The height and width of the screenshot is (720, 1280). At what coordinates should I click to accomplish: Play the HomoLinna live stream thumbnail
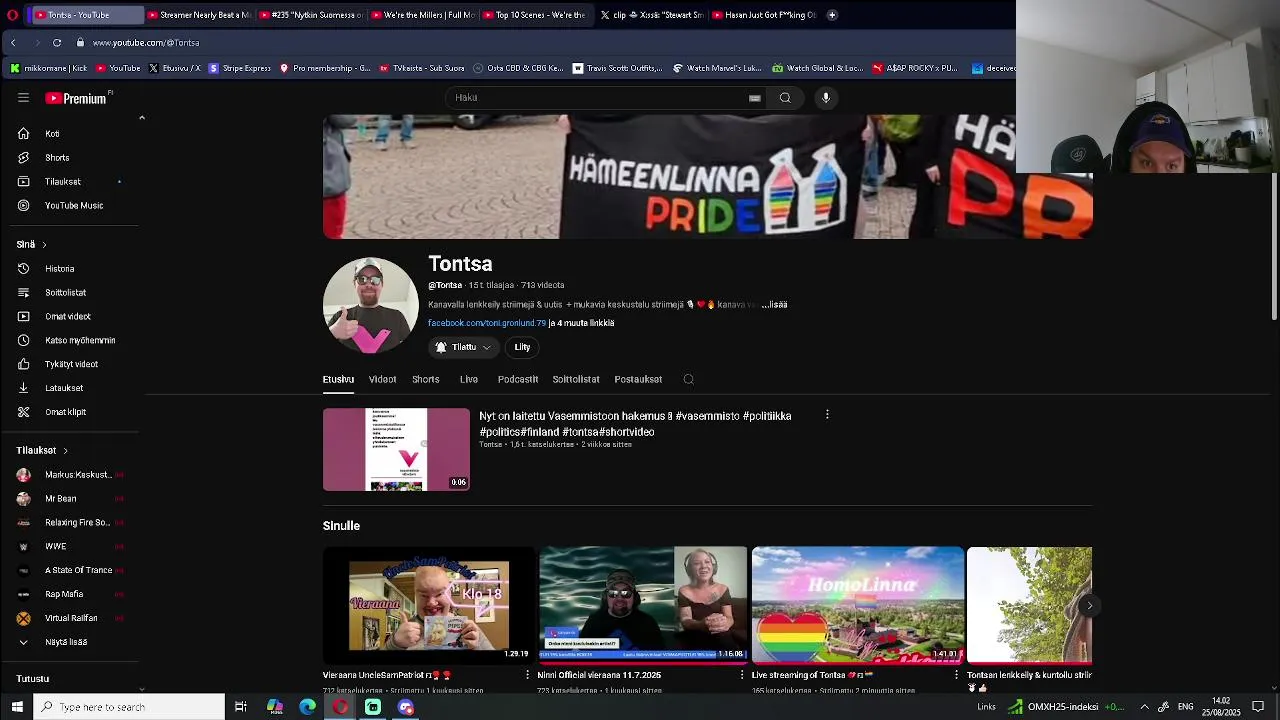coord(858,605)
